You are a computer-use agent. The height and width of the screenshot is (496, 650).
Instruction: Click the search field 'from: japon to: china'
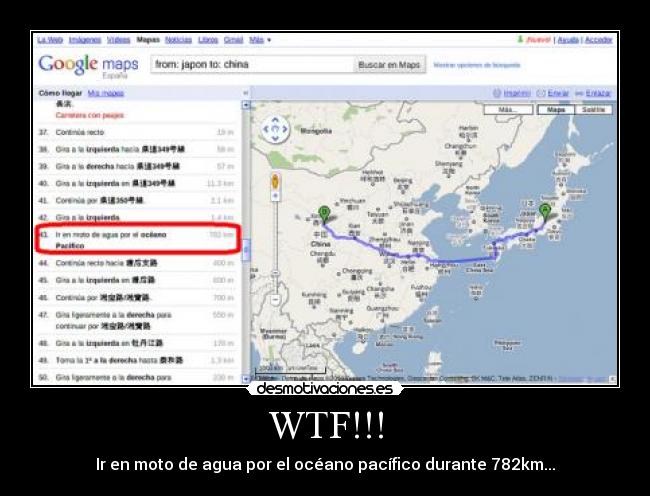pos(252,65)
